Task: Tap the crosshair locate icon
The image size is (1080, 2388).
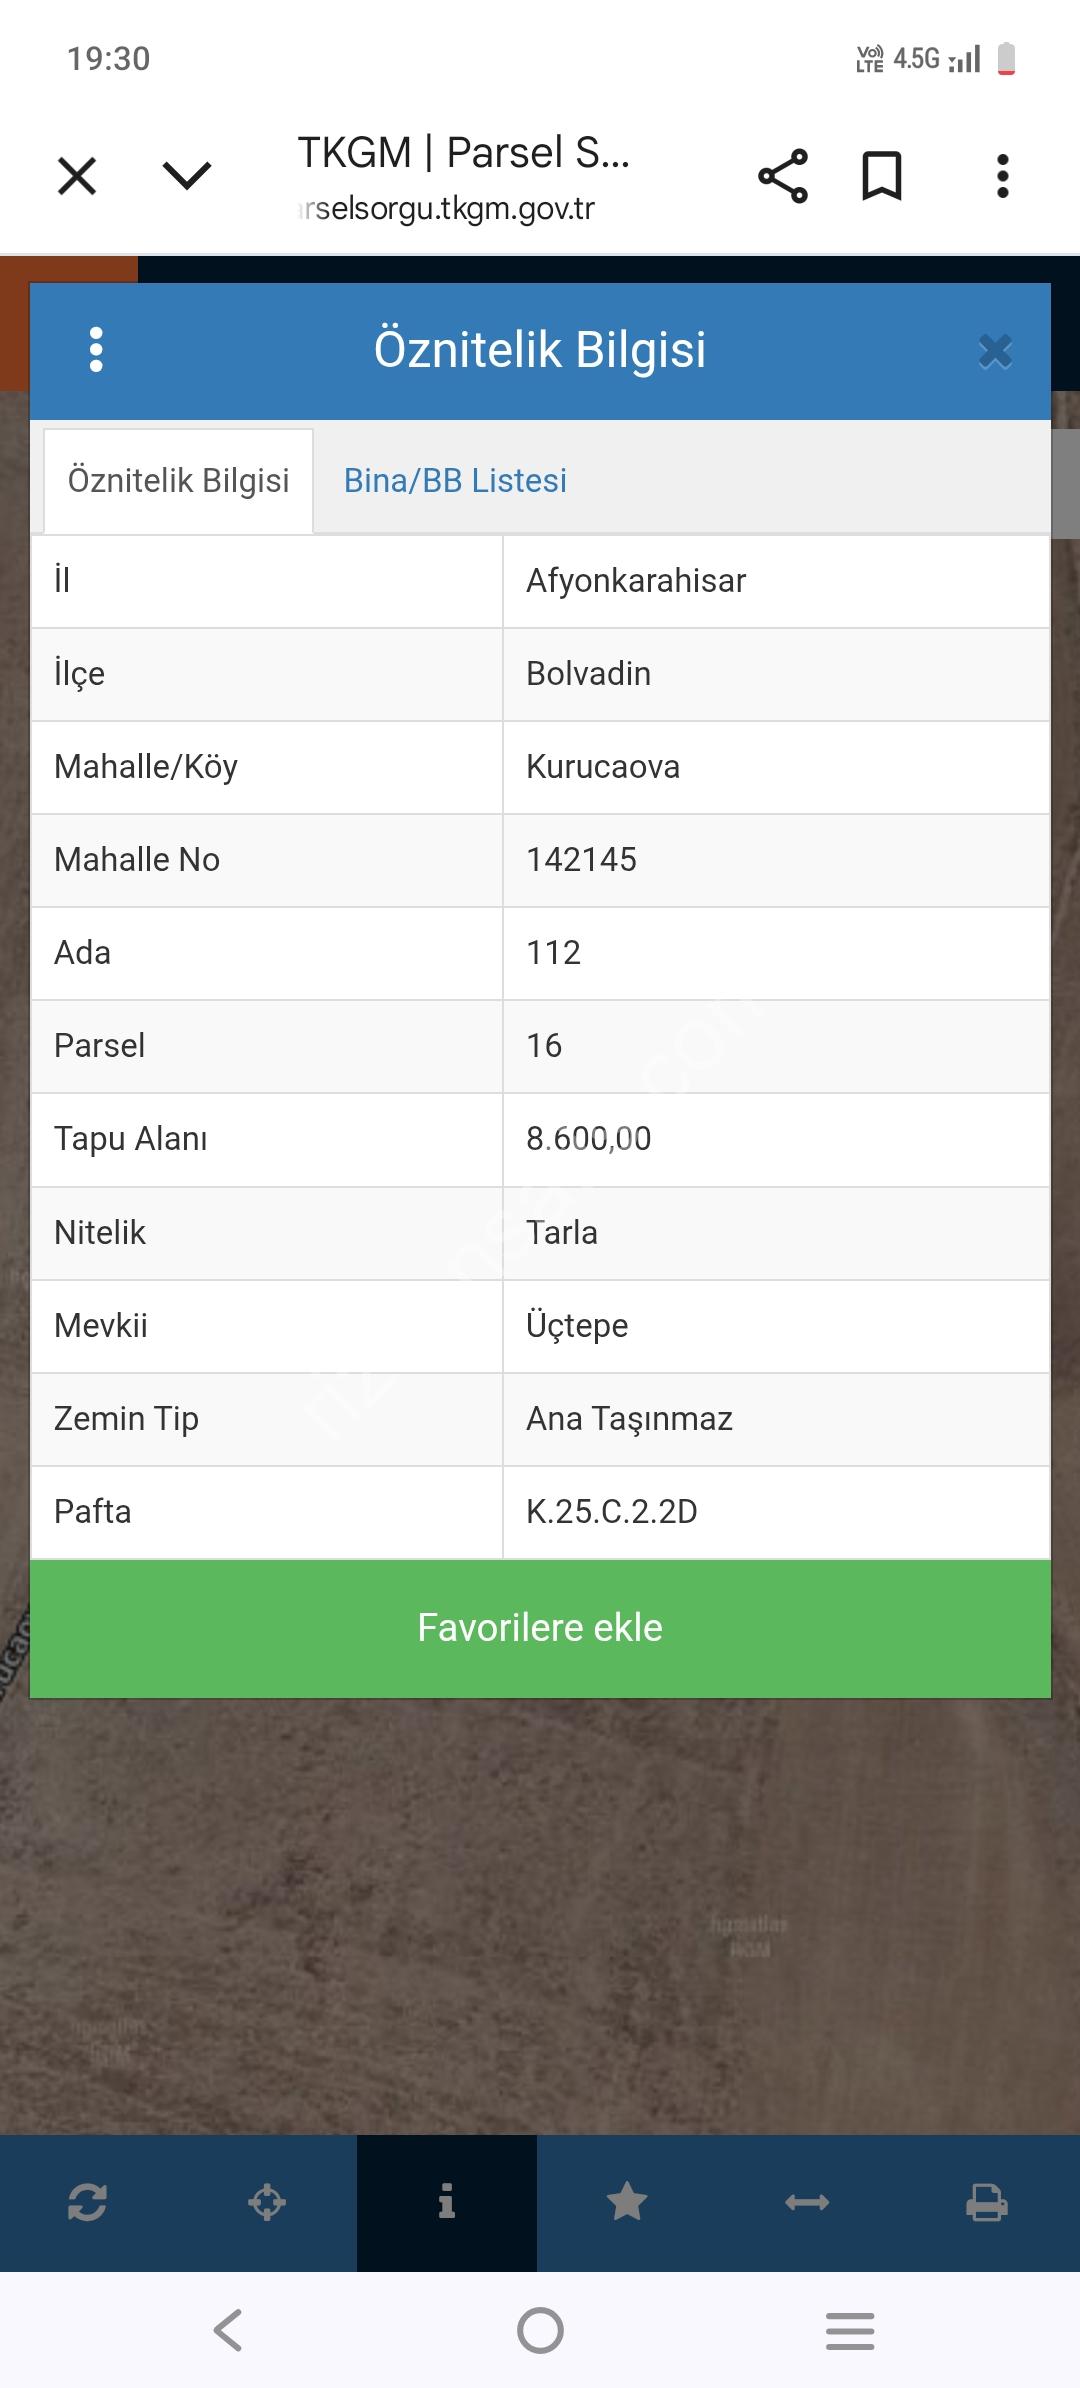Action: click(x=267, y=2202)
